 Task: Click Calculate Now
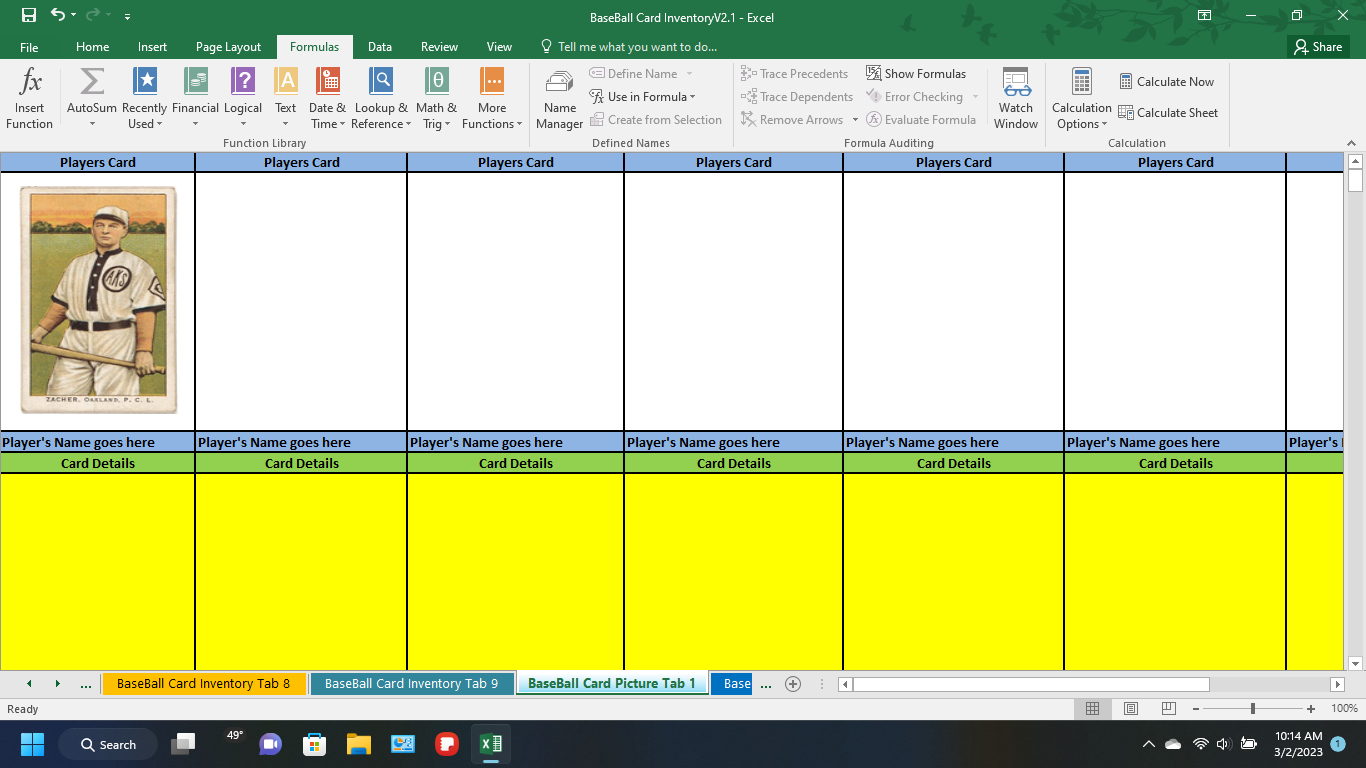[x=1167, y=82]
